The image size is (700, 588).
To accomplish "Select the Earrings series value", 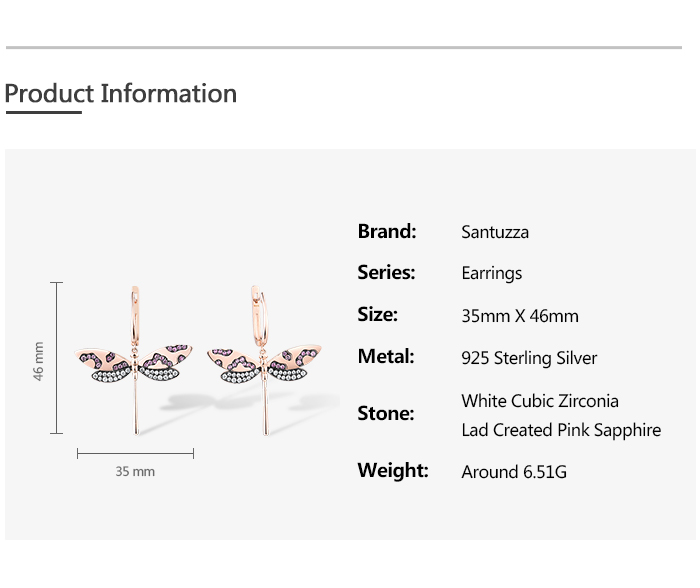I will tap(491, 273).
